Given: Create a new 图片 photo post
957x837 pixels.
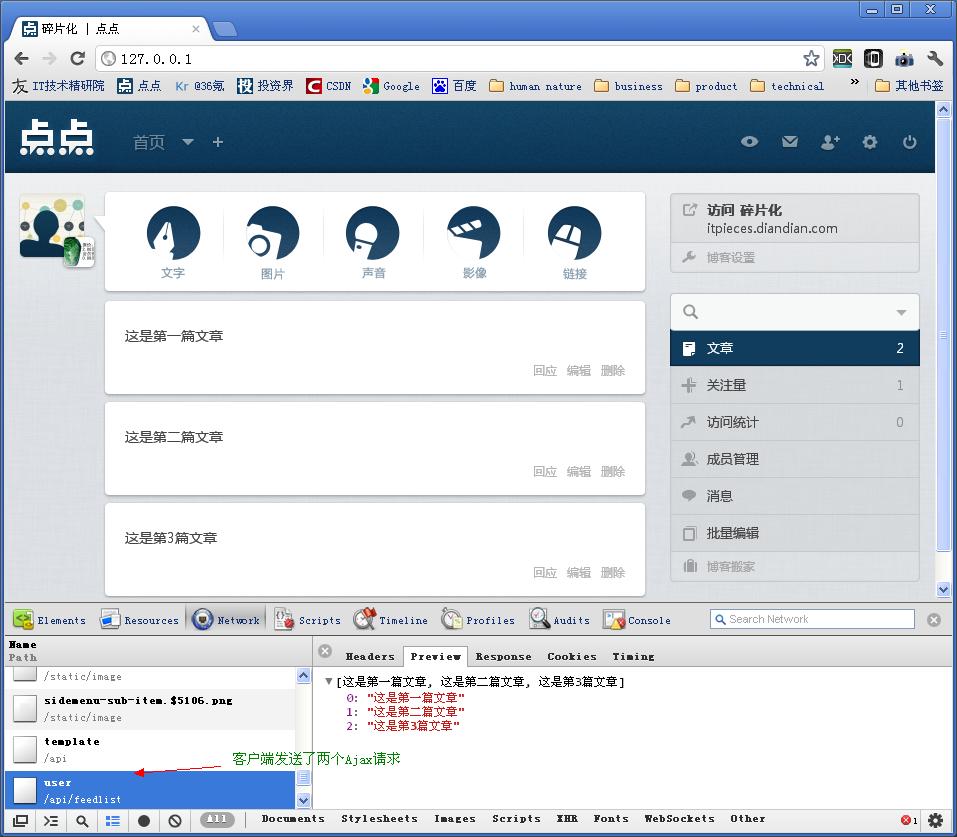Looking at the screenshot, I should coord(273,242).
